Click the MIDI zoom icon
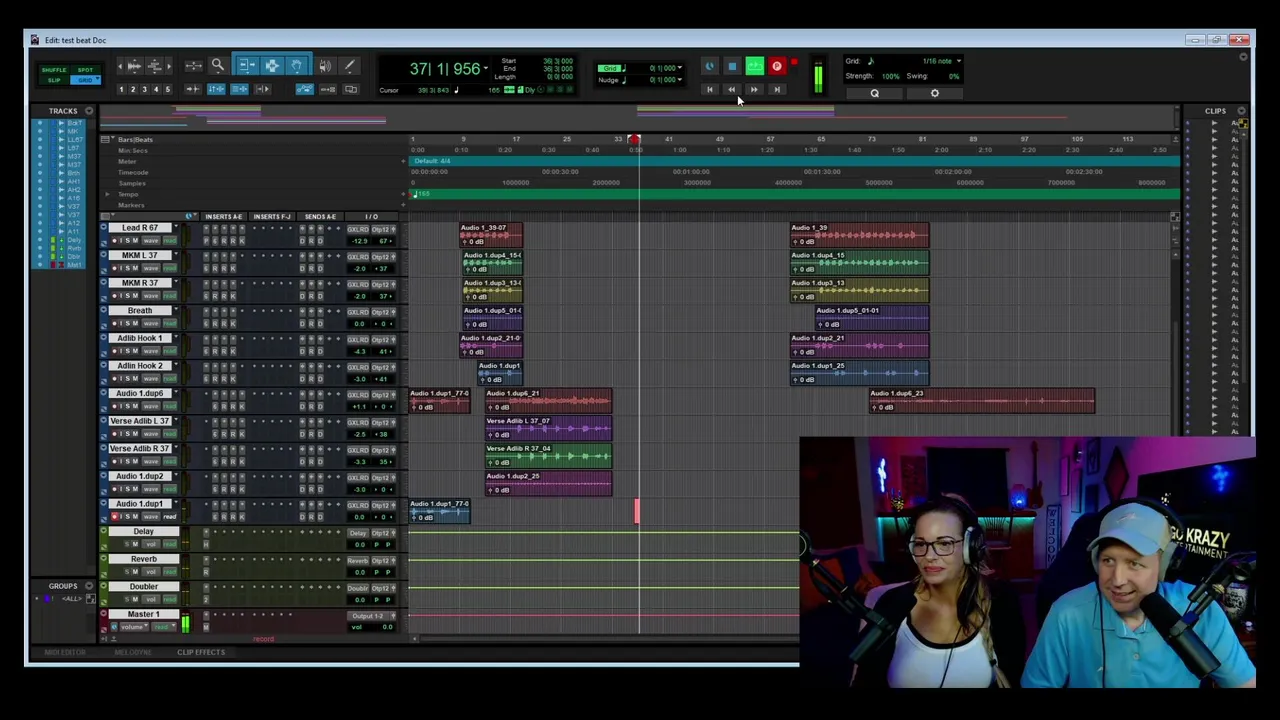This screenshot has width=1280, height=720. pyautogui.click(x=155, y=66)
